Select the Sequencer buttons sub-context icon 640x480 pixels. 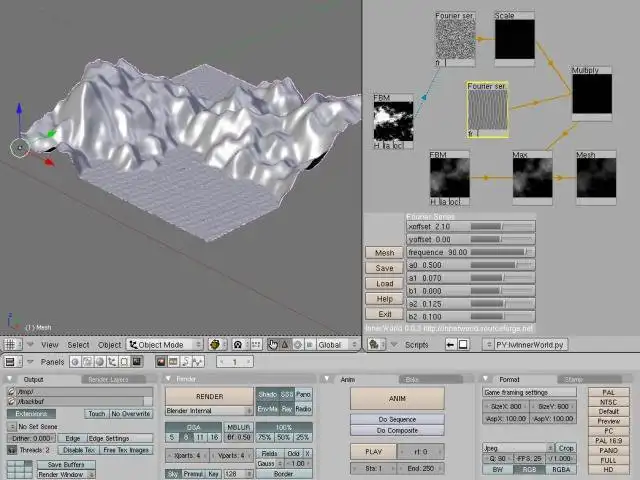tap(173, 362)
